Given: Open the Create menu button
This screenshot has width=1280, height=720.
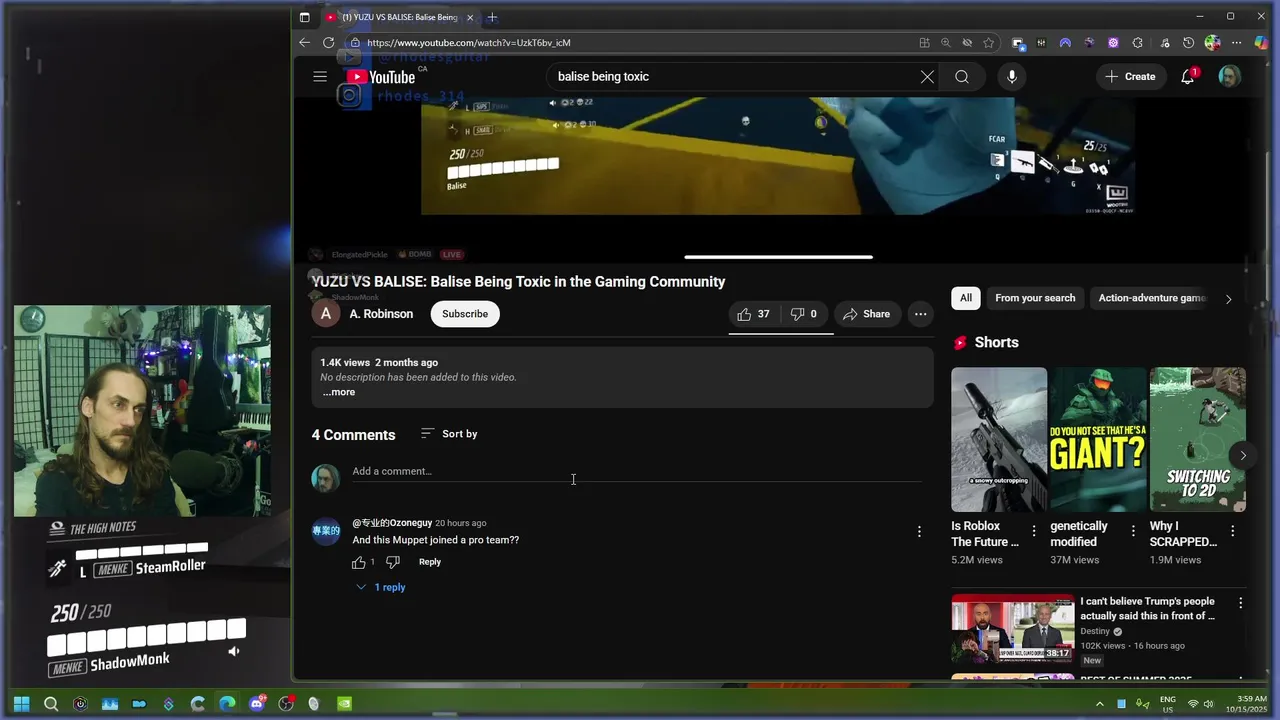Looking at the screenshot, I should click(x=1131, y=77).
